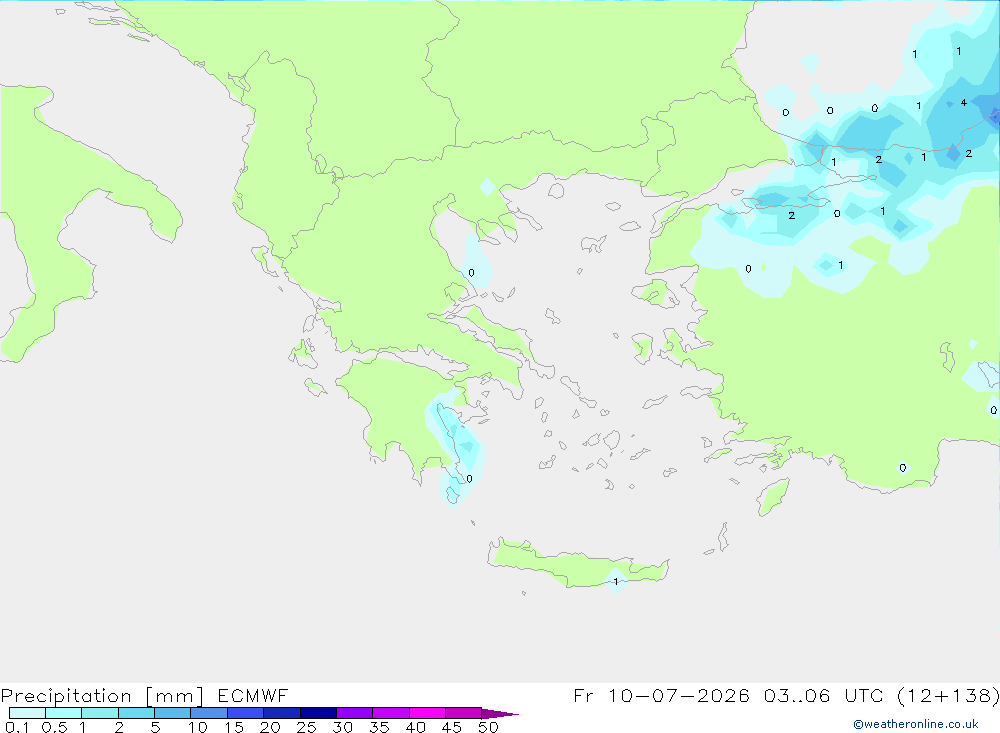Click the '1' precipitation value on Crete
This screenshot has width=1000, height=733.
pyautogui.click(x=616, y=581)
